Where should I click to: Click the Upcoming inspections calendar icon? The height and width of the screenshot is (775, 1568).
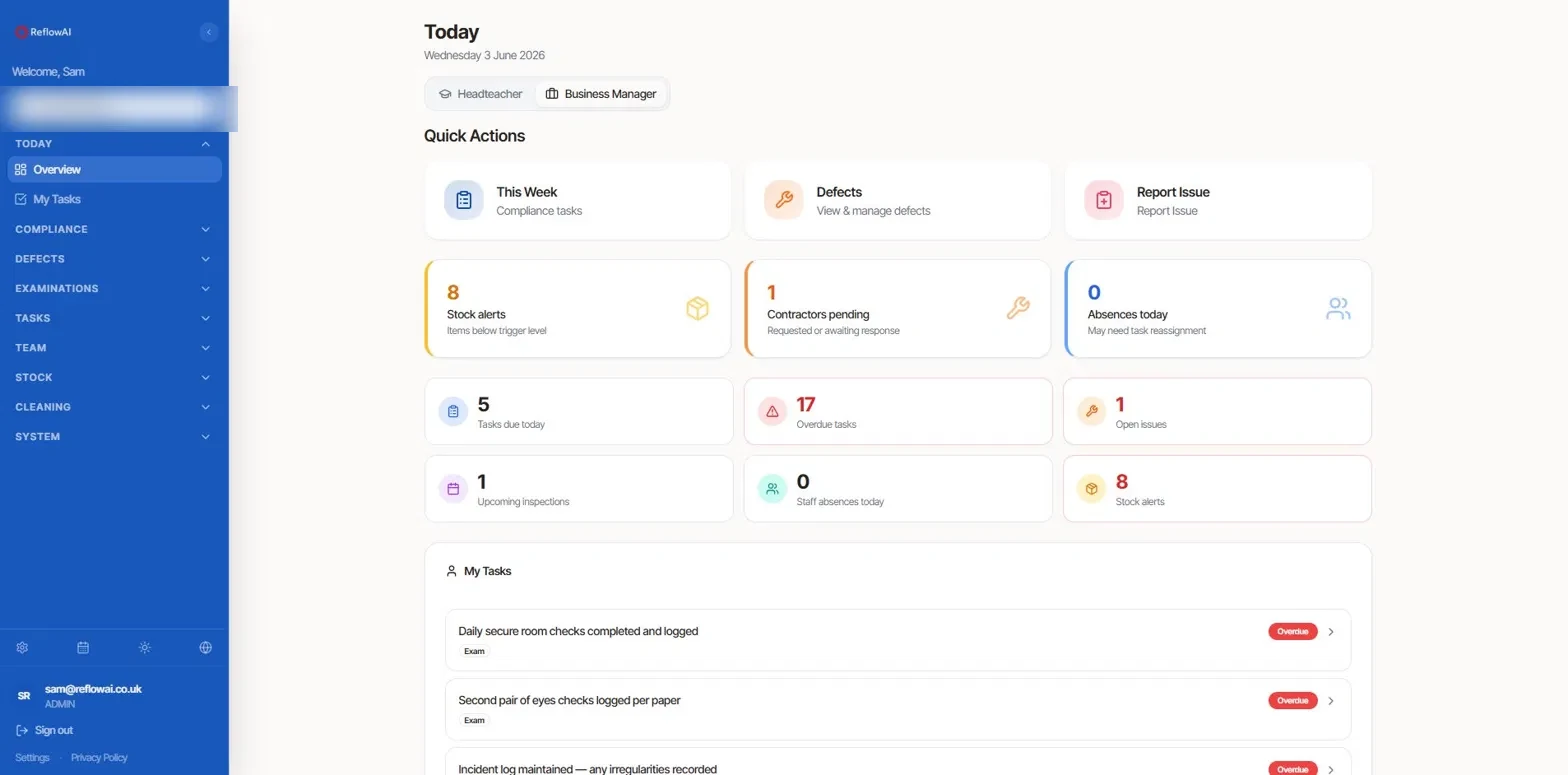[x=453, y=489]
